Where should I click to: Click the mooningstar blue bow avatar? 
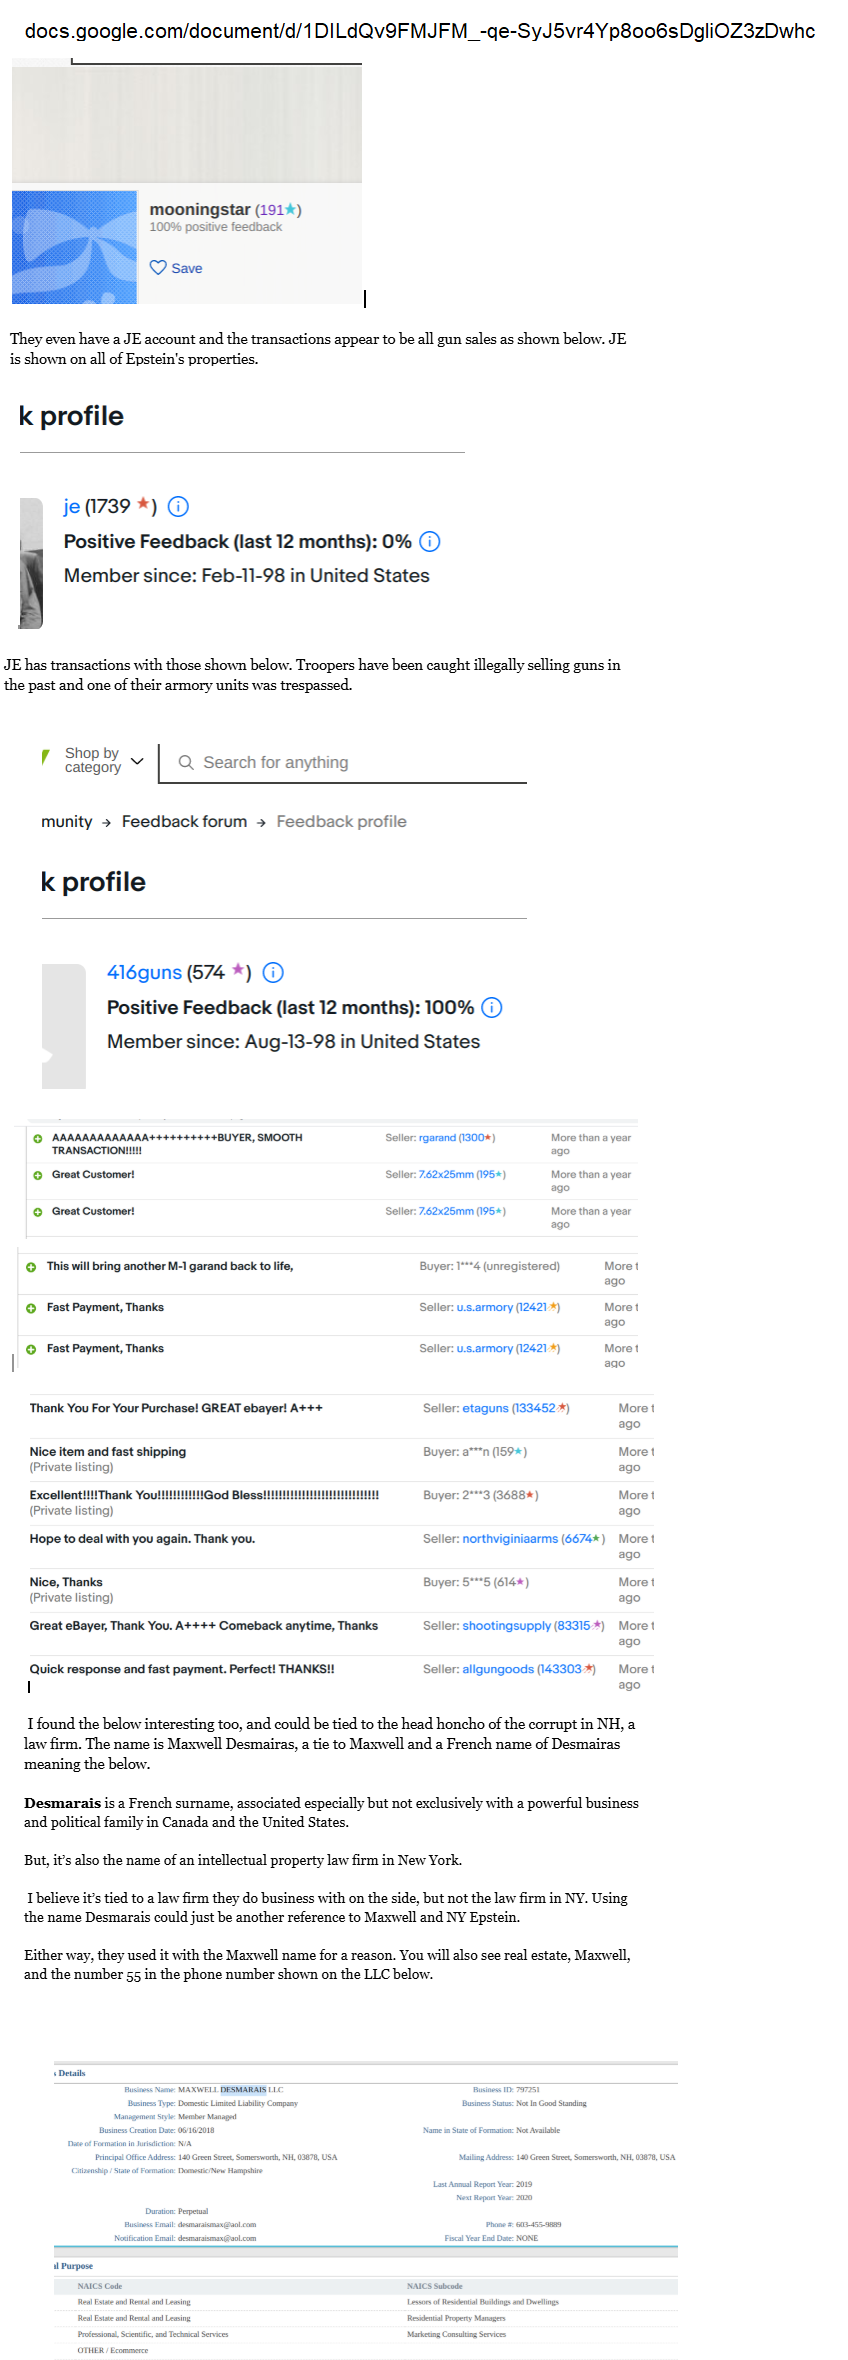[x=74, y=247]
